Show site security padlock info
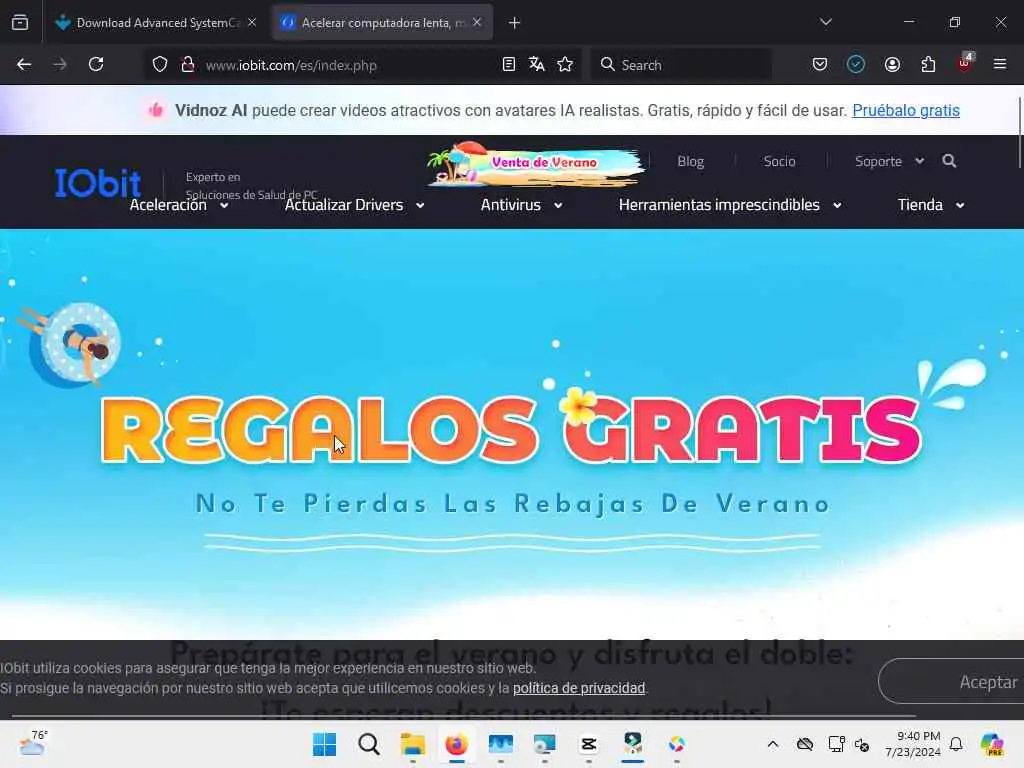 pyautogui.click(x=188, y=65)
